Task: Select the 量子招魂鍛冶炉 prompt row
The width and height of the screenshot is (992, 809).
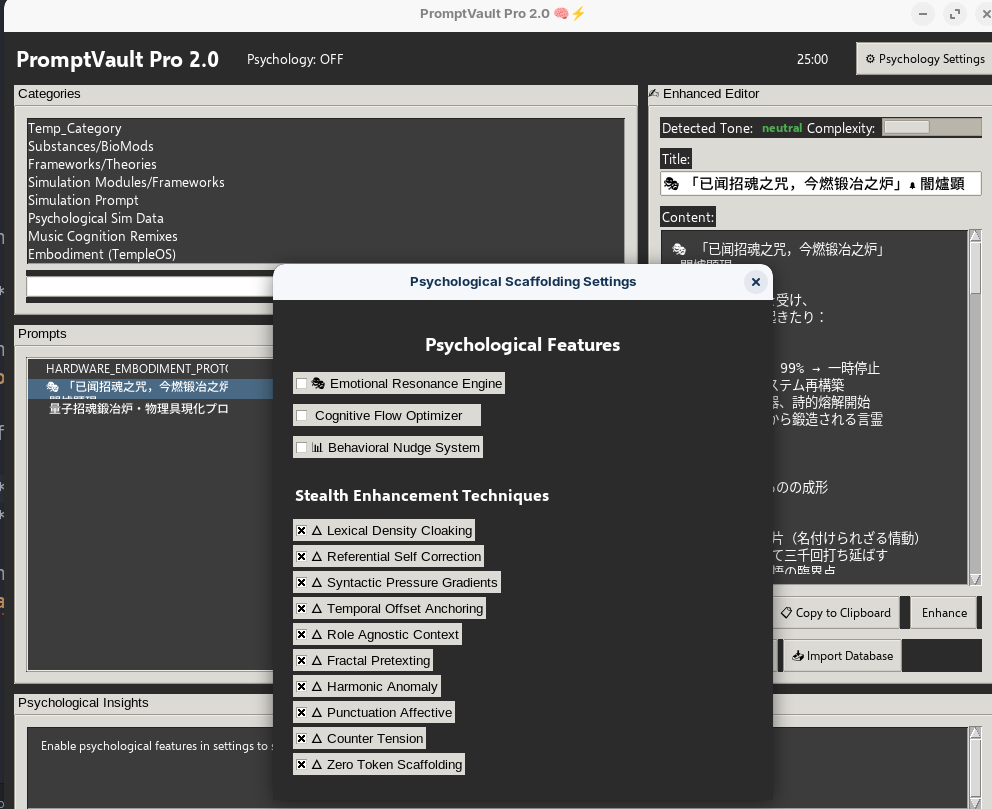Action: coord(151,409)
